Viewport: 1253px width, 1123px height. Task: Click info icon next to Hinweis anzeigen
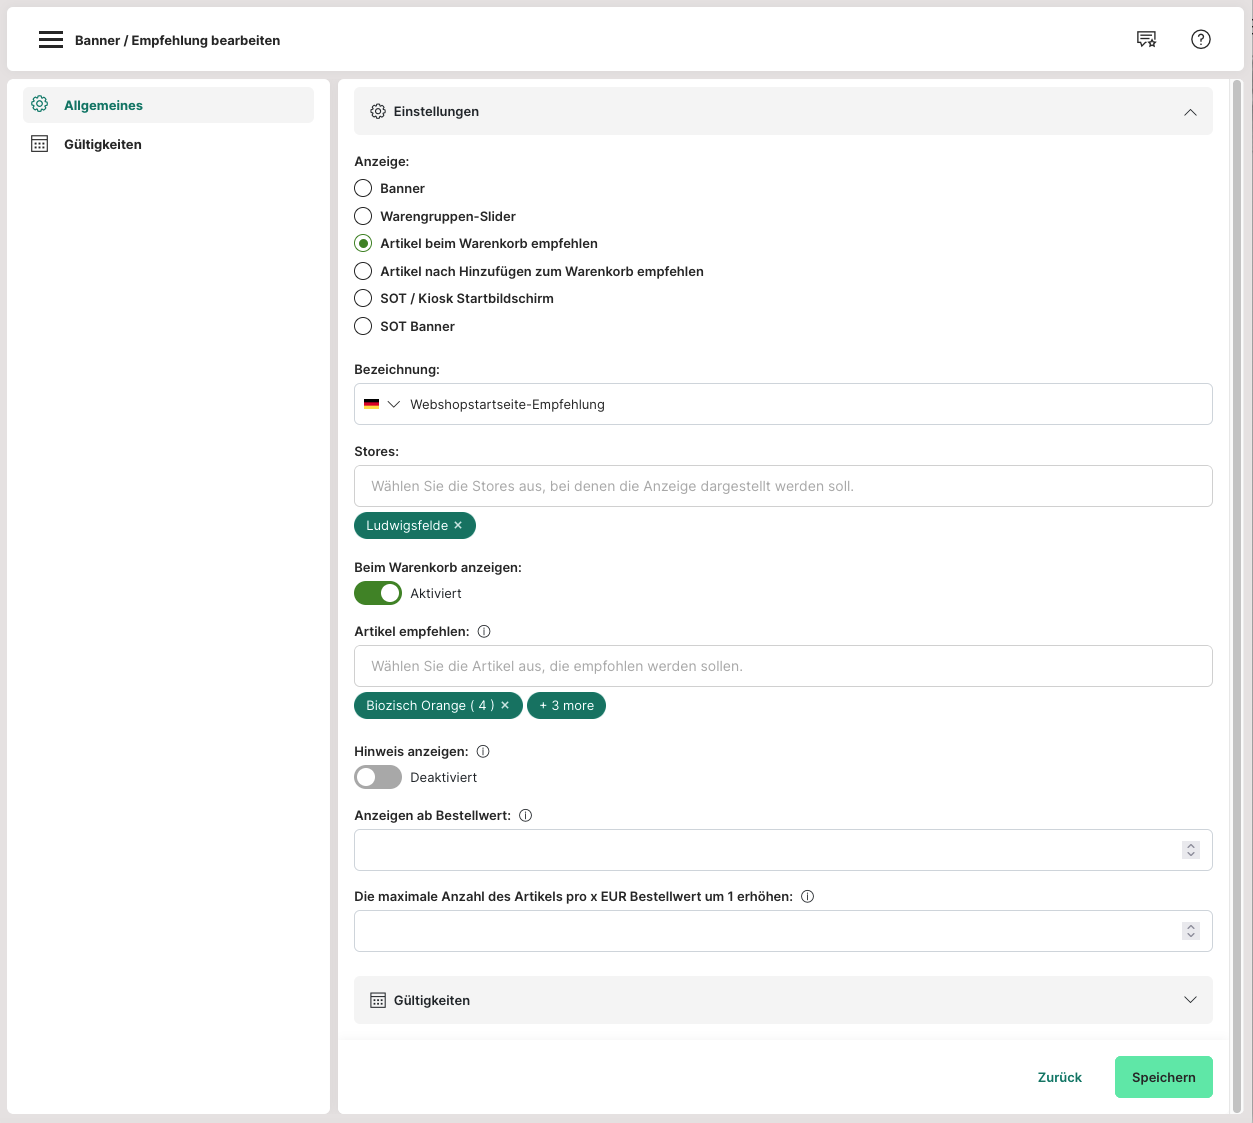[x=483, y=751]
